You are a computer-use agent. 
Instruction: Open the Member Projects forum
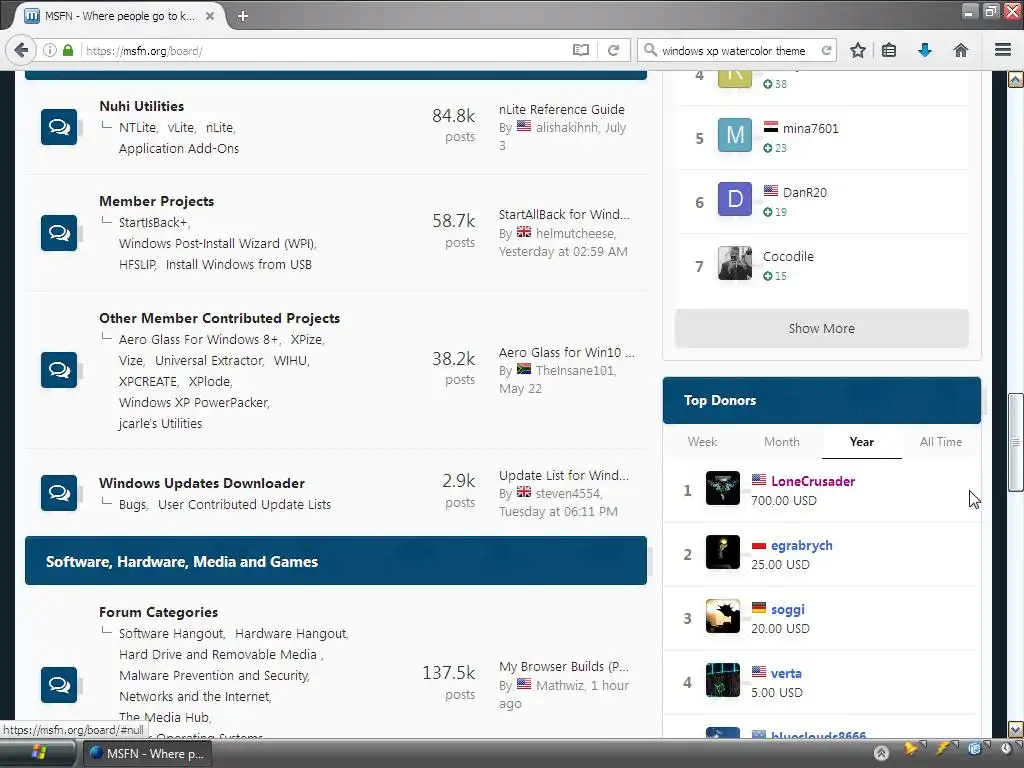click(x=157, y=201)
